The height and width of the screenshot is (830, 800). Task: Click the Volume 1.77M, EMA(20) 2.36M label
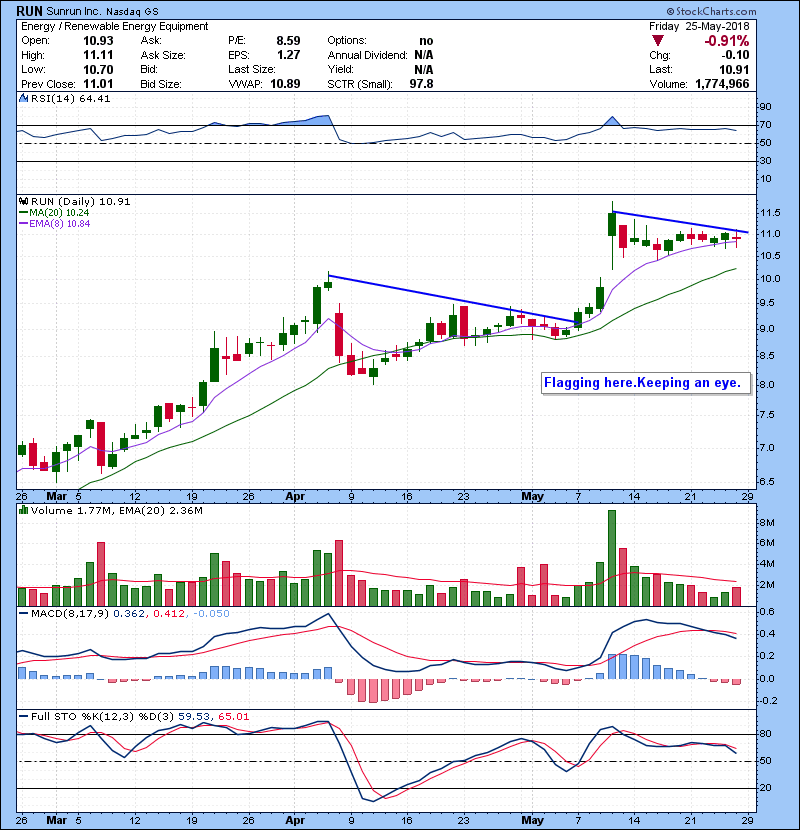(x=116, y=511)
